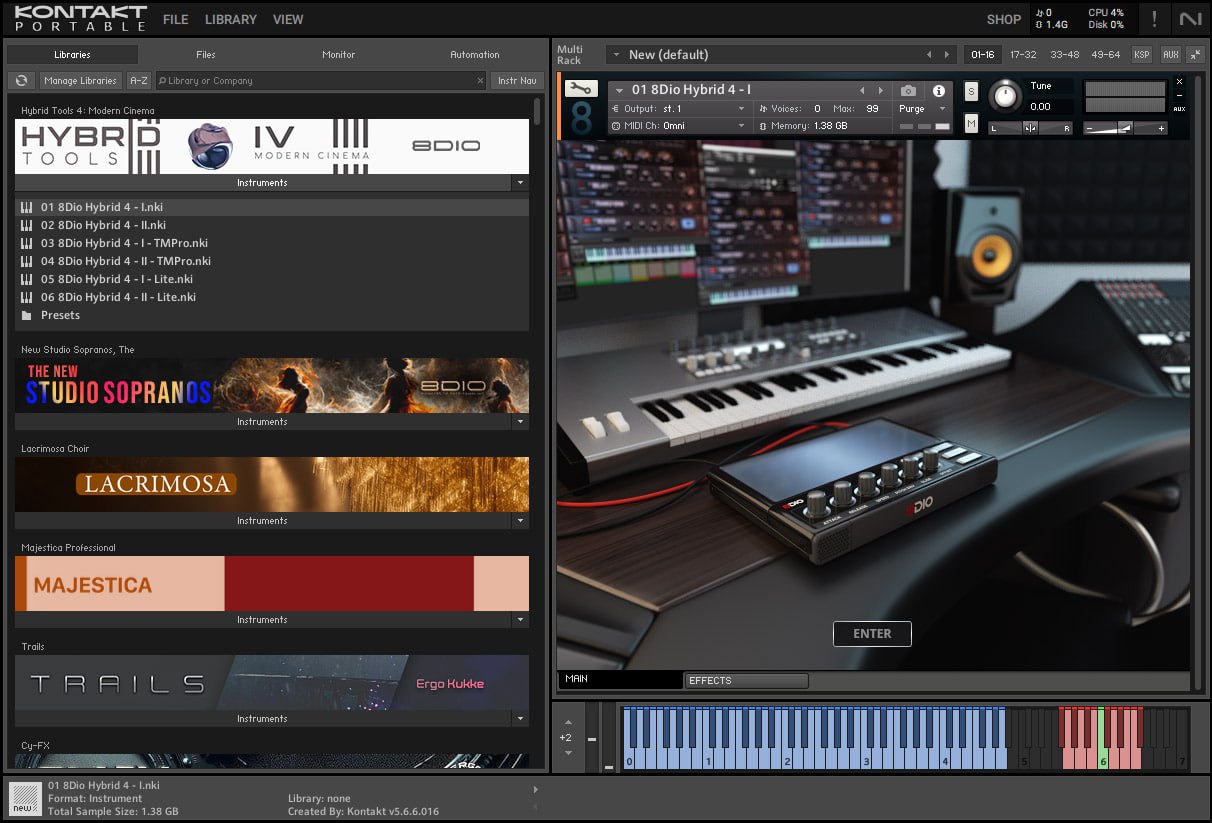Mute the instrument with the M button

click(971, 123)
